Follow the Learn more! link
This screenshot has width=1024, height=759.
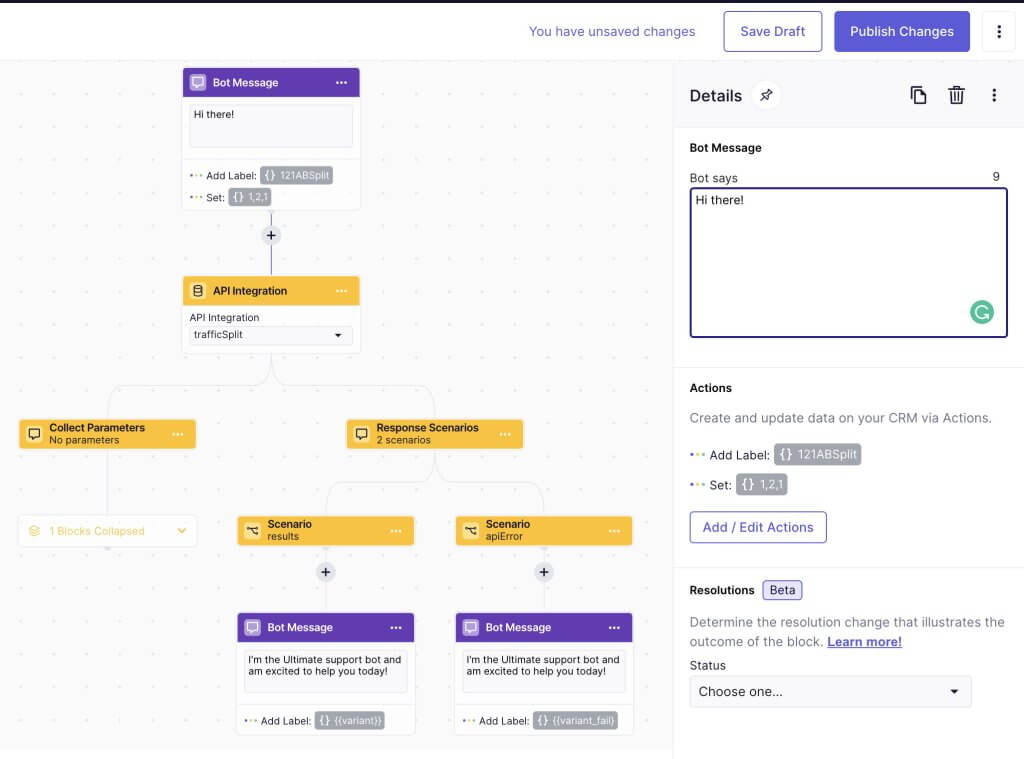[864, 642]
